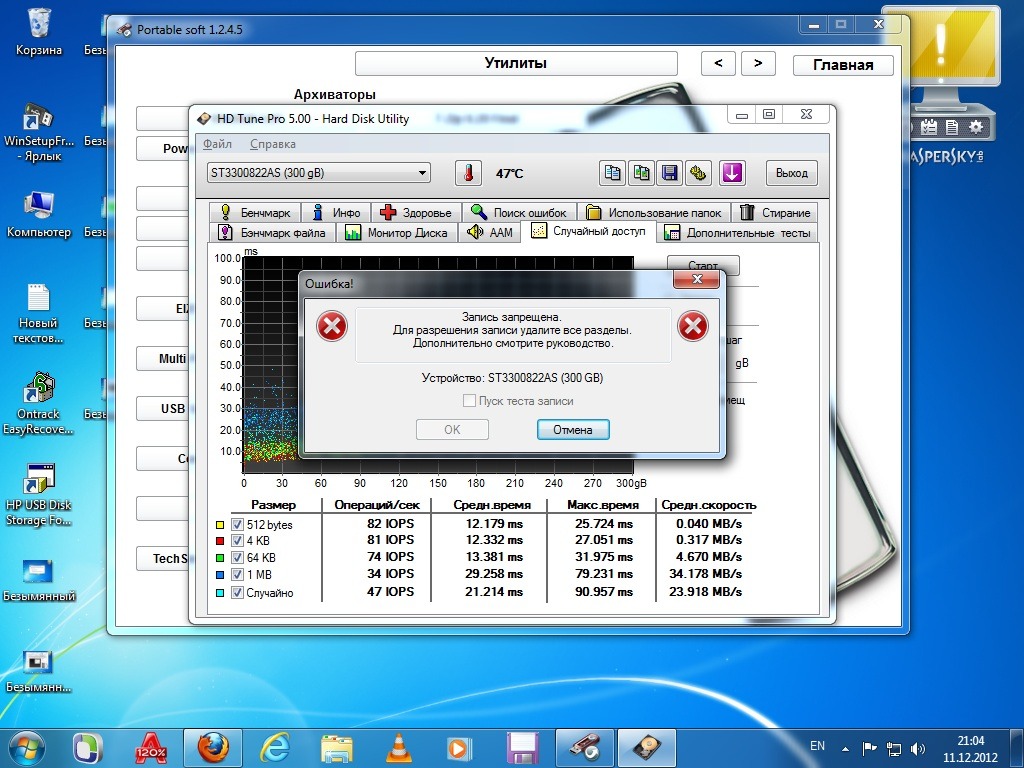
Task: Click Отмена in the error dialog
Action: tap(573, 429)
